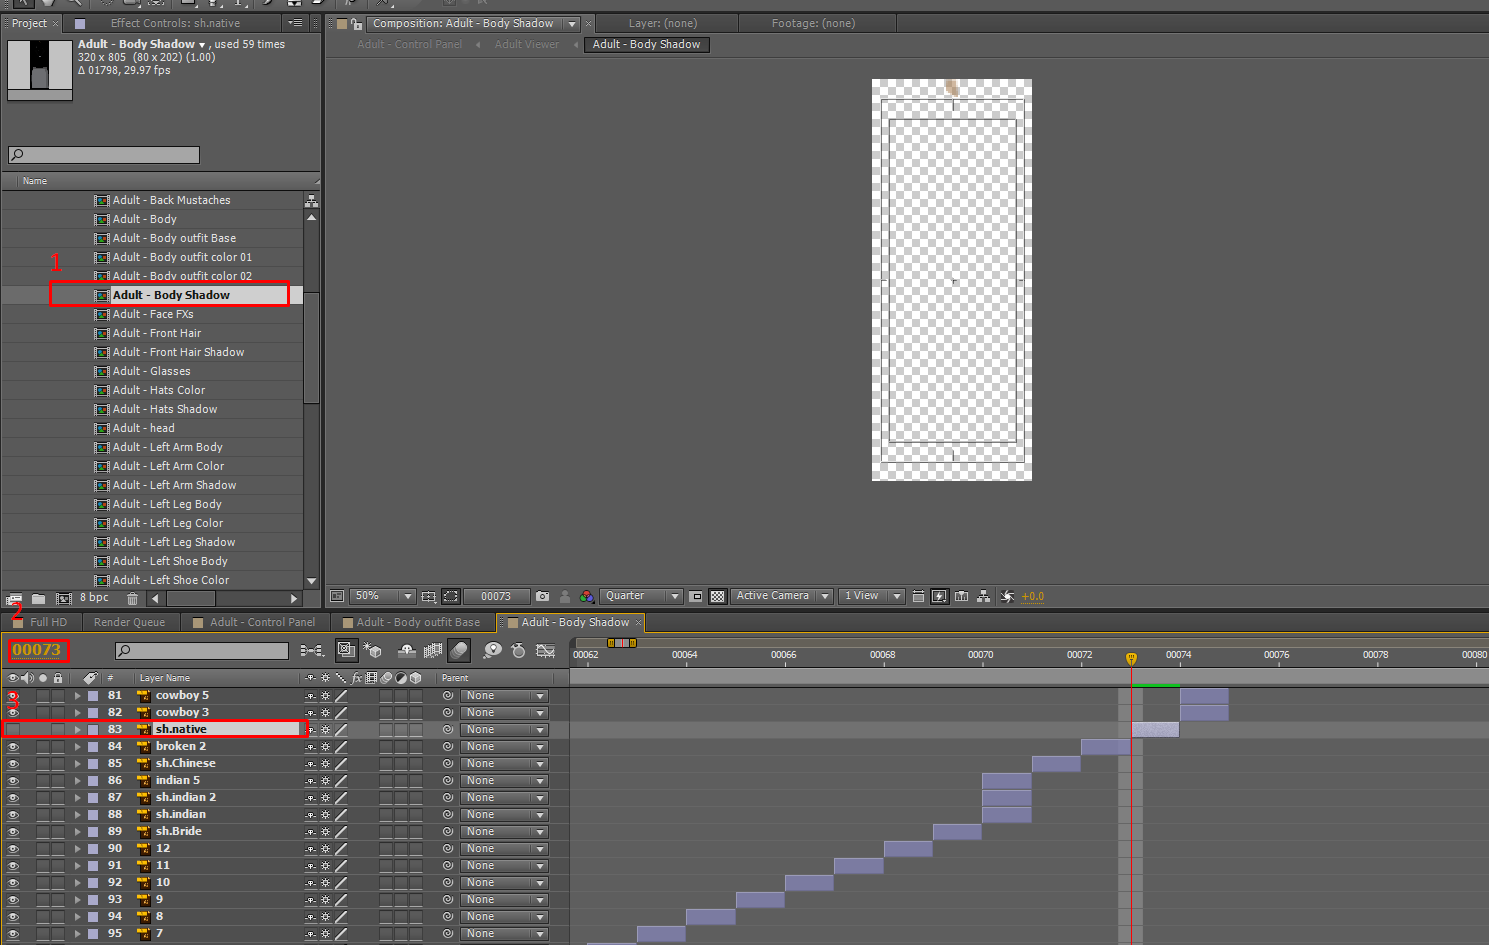
Task: Open the composition mini-flowchart icon
Action: pyautogui.click(x=312, y=651)
